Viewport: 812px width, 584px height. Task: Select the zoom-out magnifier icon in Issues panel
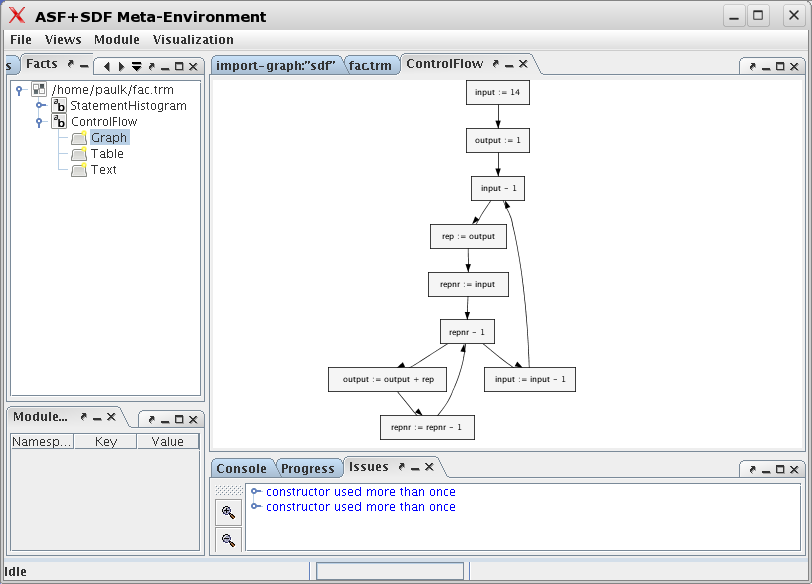click(x=228, y=540)
